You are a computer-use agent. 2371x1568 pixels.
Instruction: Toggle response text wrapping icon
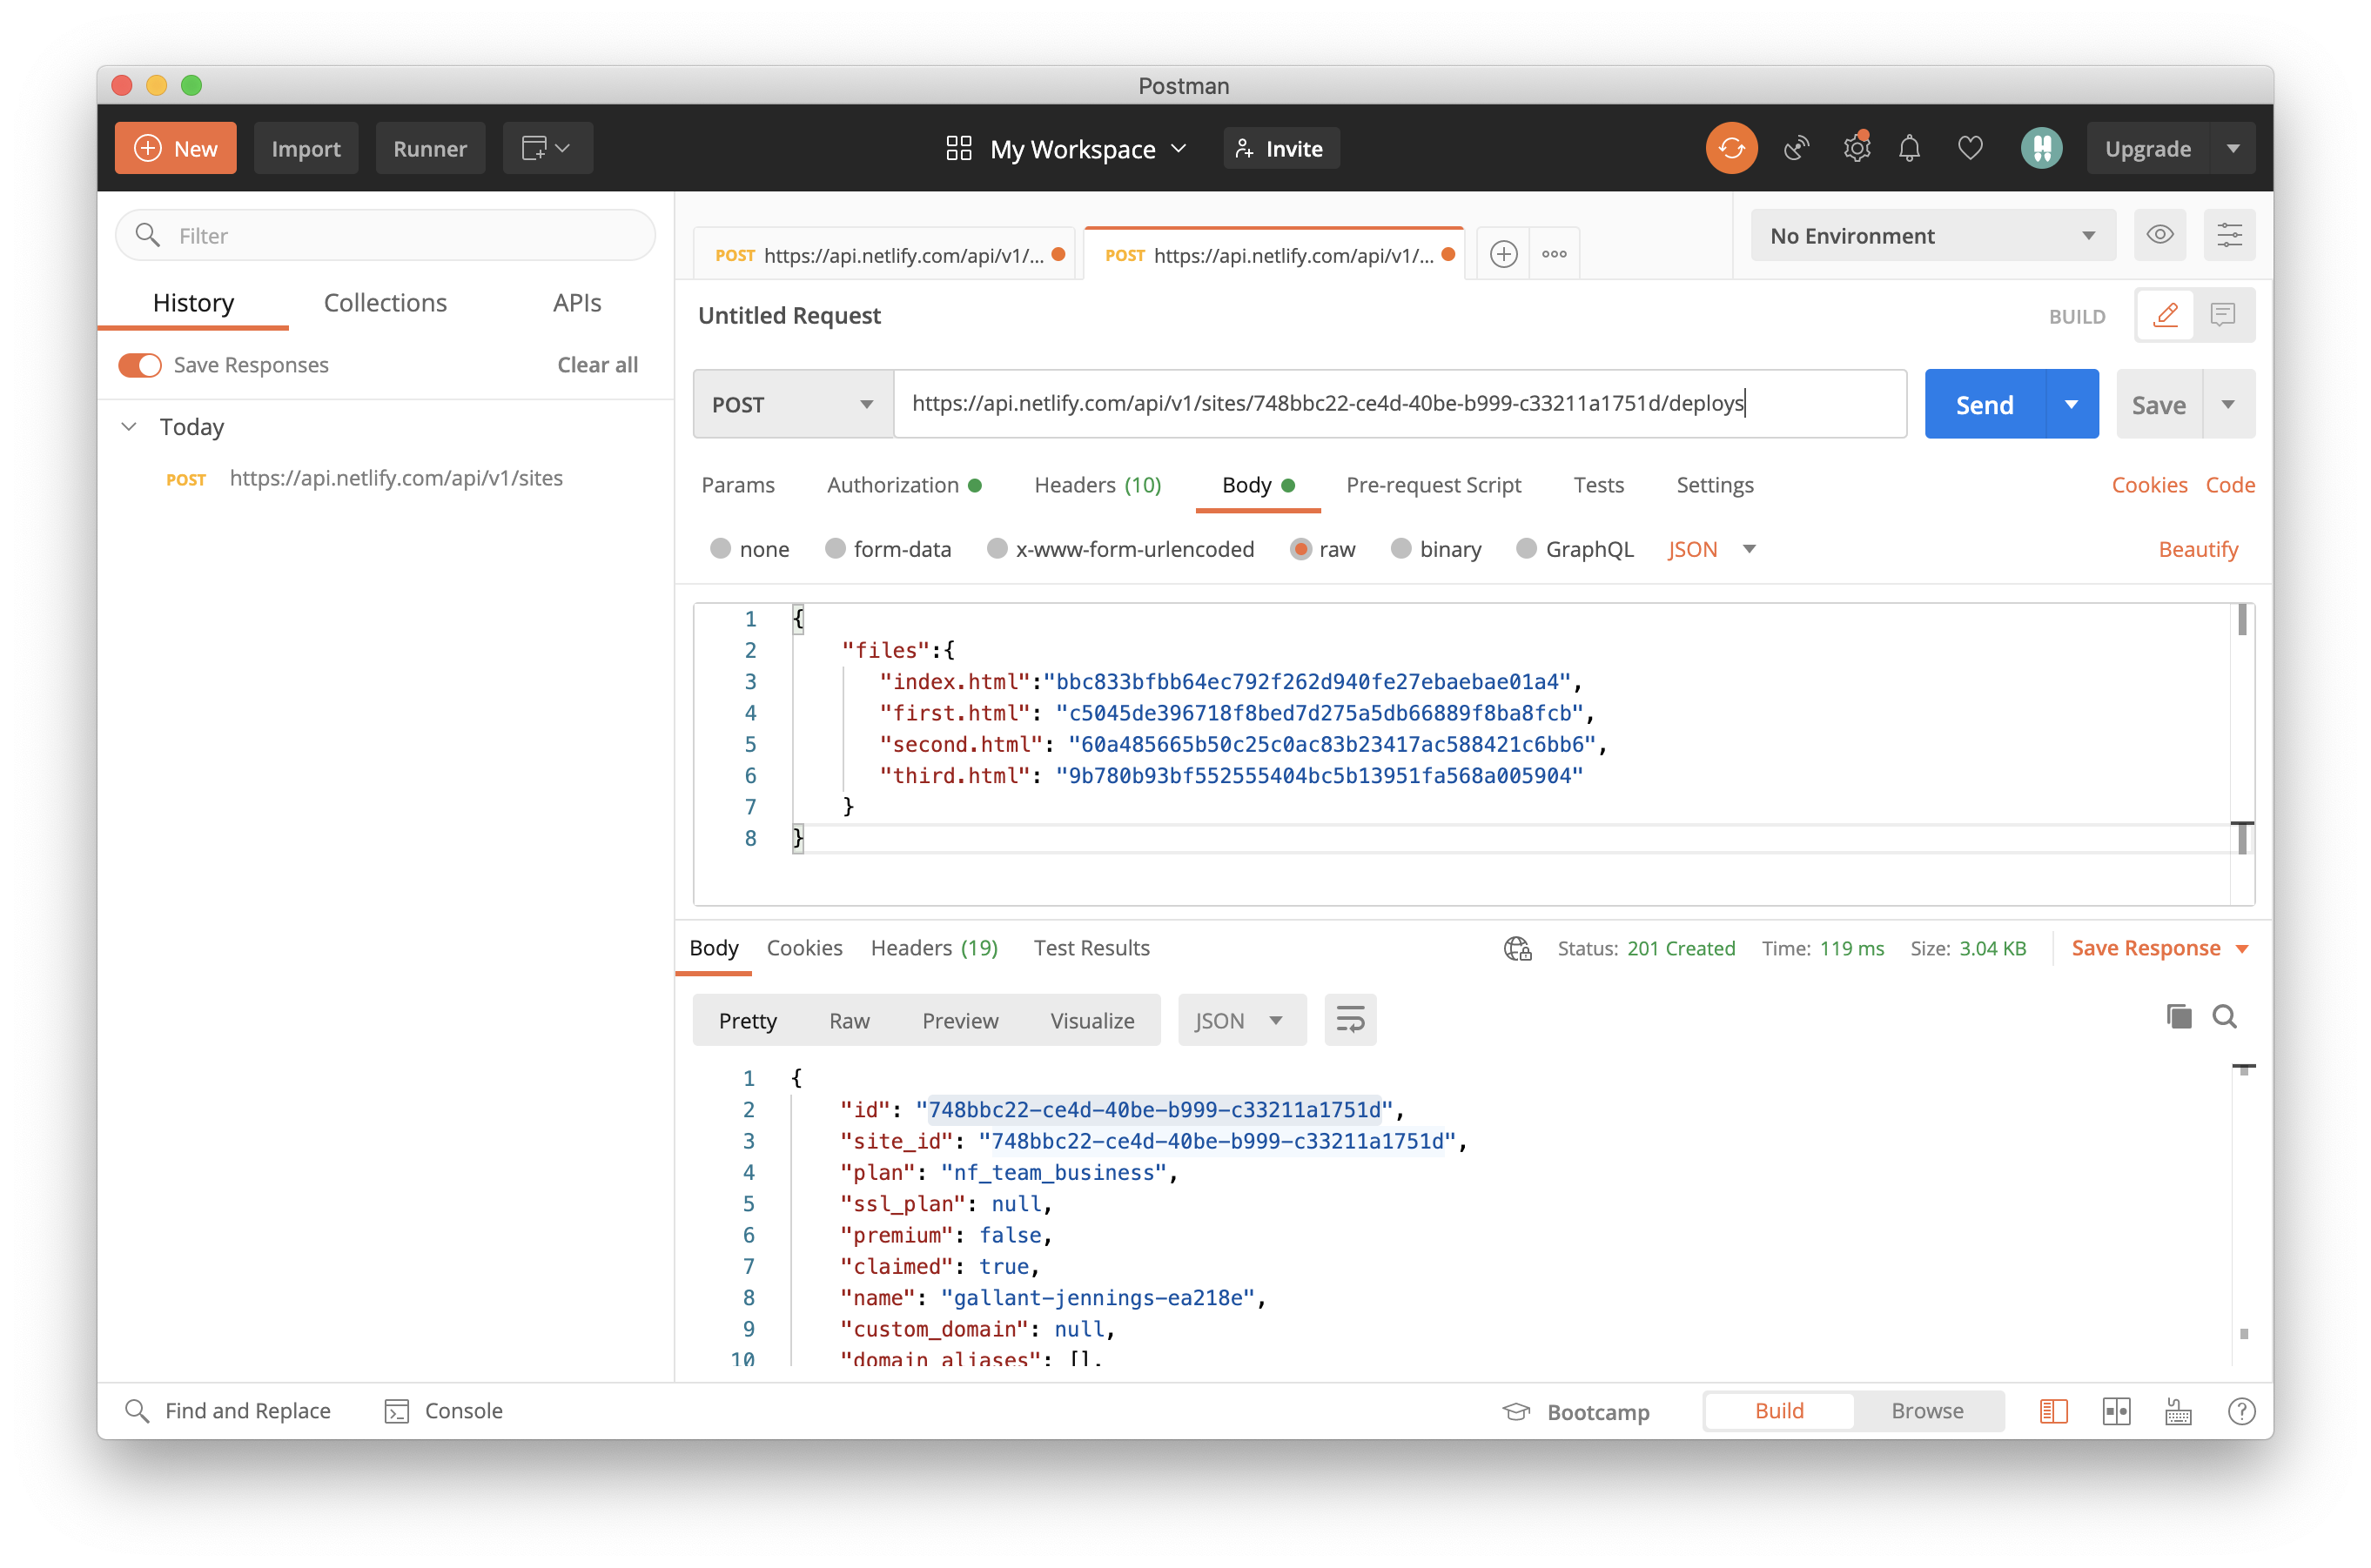(1350, 1019)
